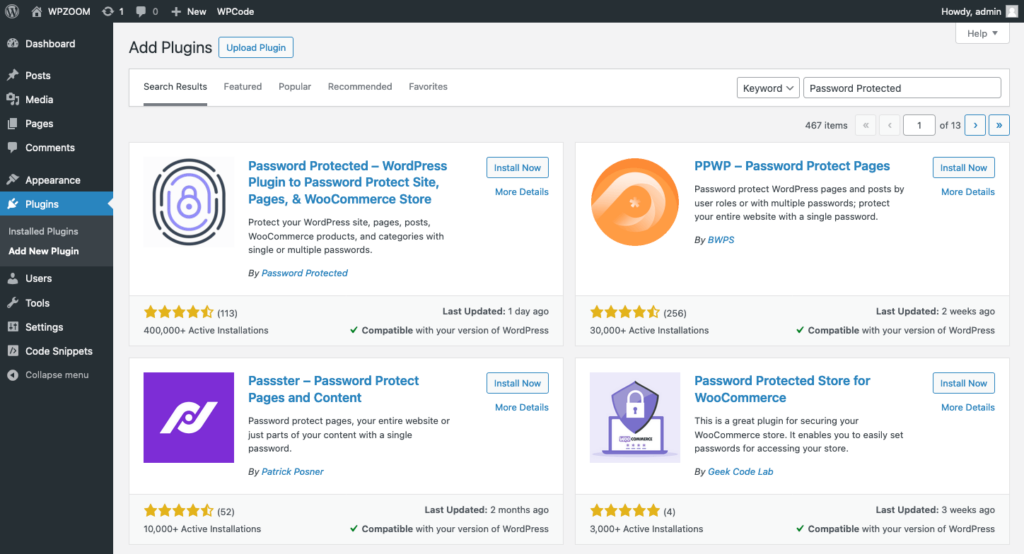The image size is (1024, 554).
Task: Click the Appearance paintbrush icon
Action: (x=12, y=180)
